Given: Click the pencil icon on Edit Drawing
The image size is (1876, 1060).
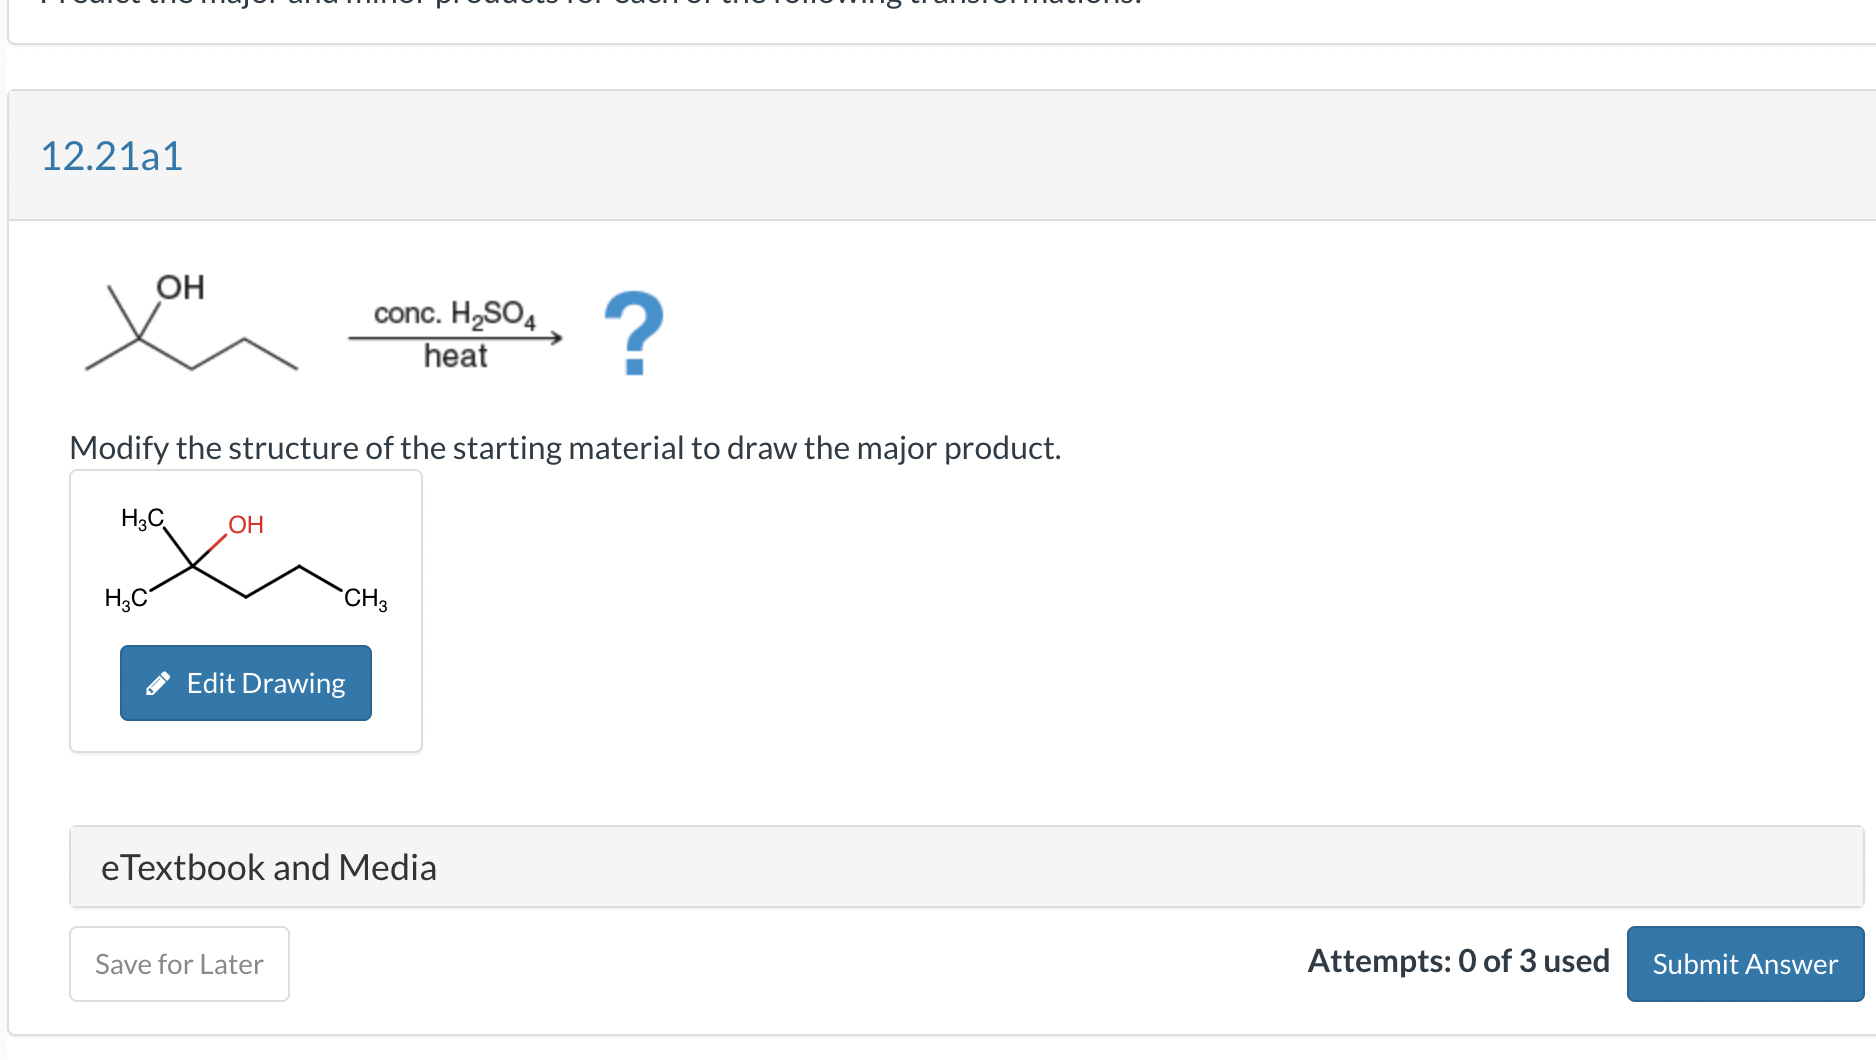Looking at the screenshot, I should pyautogui.click(x=158, y=682).
